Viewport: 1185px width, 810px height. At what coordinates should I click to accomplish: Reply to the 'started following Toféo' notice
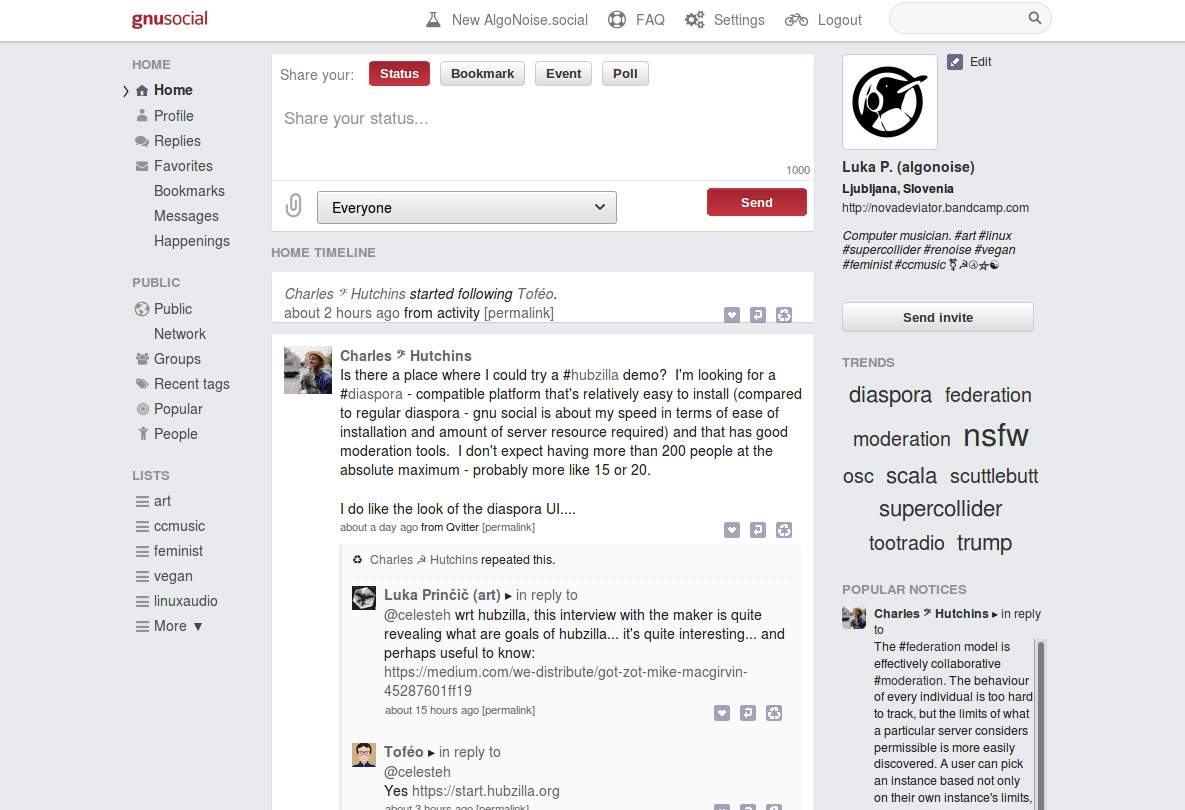pos(757,315)
